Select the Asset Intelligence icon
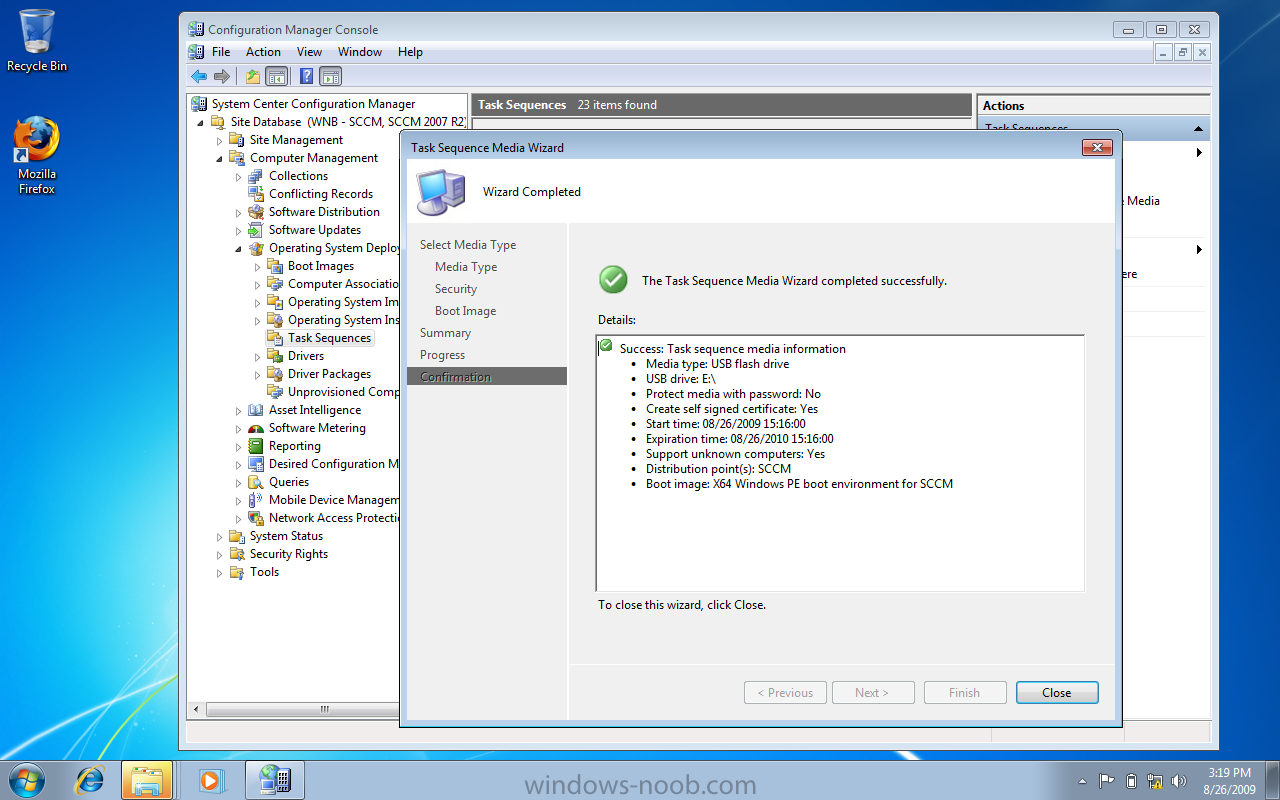This screenshot has width=1280, height=800. coord(256,410)
